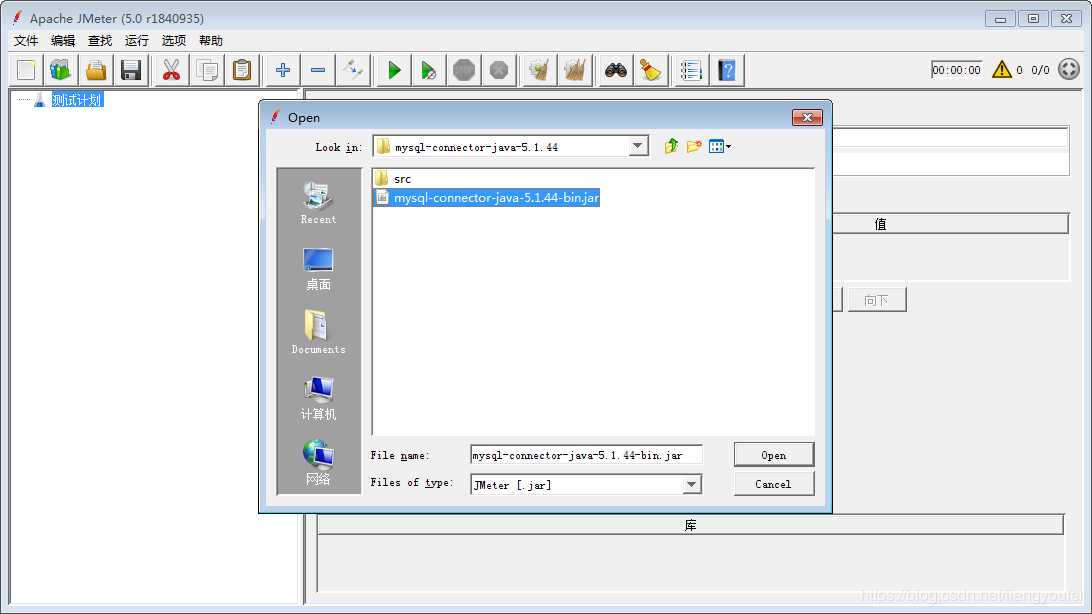Image resolution: width=1092 pixels, height=614 pixels.
Task: Click the Open file toolbar icon
Action: point(96,70)
